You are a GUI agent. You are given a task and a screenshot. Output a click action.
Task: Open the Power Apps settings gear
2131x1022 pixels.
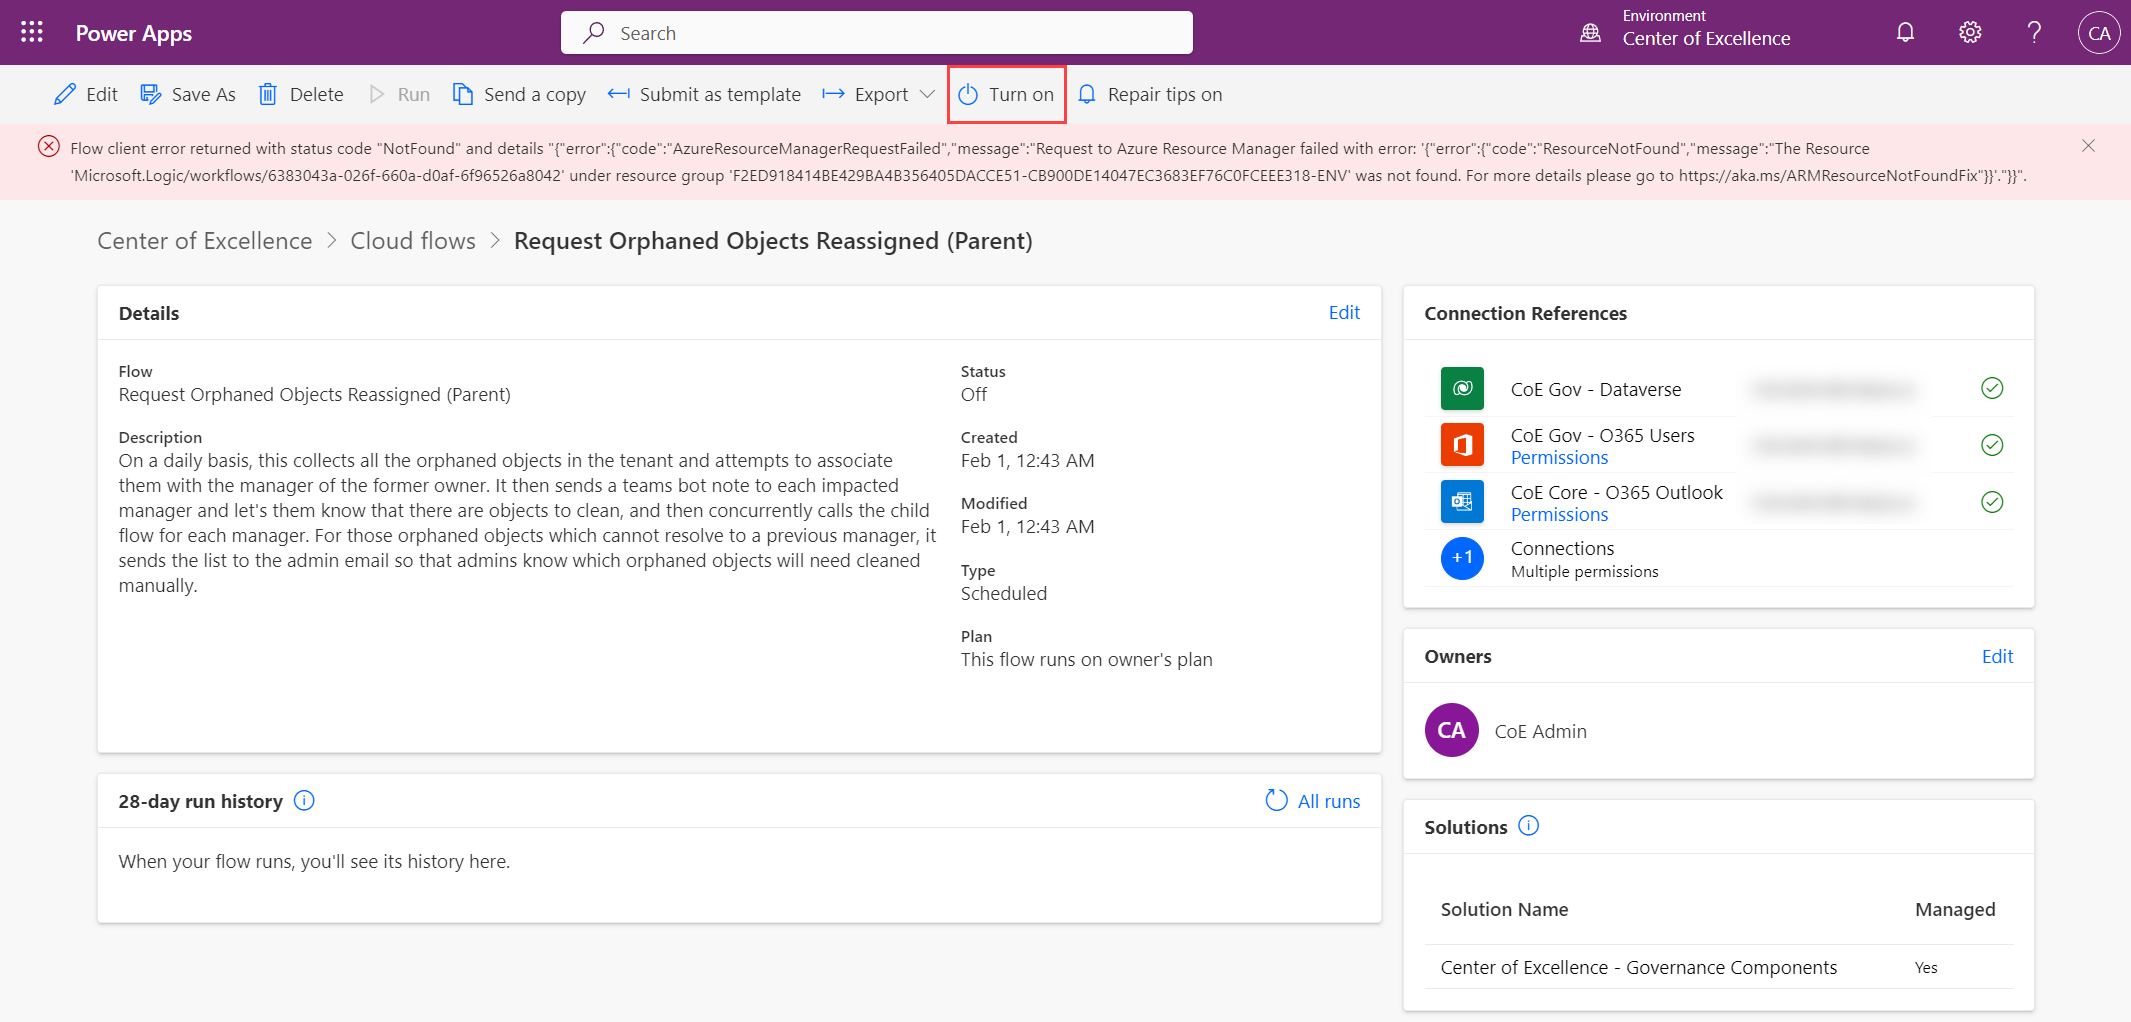point(1968,31)
